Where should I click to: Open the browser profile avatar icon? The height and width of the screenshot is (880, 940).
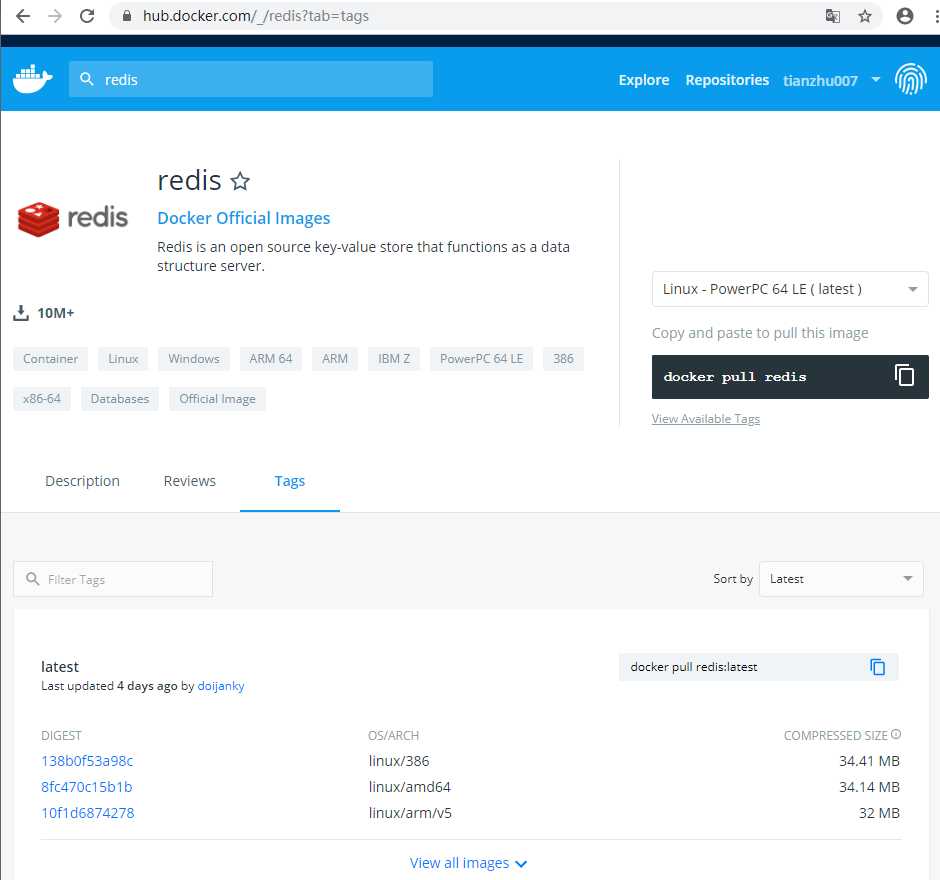pyautogui.click(x=905, y=16)
